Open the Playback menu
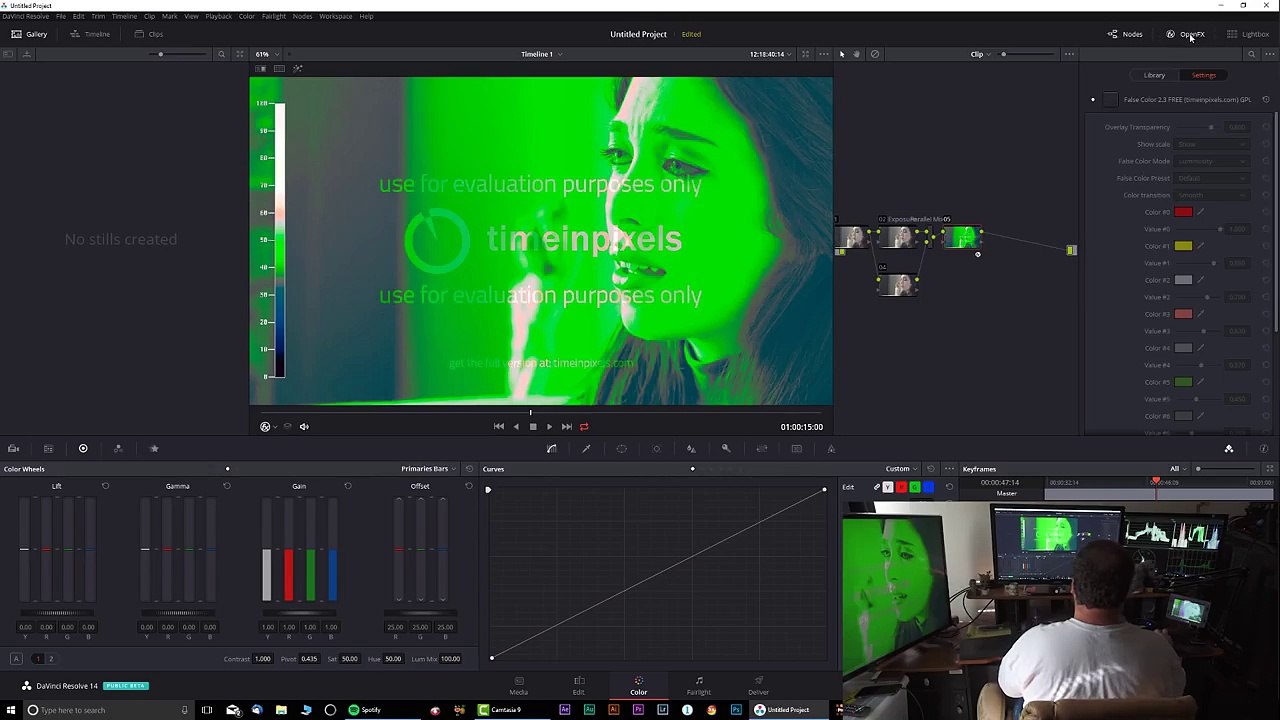 [x=218, y=16]
